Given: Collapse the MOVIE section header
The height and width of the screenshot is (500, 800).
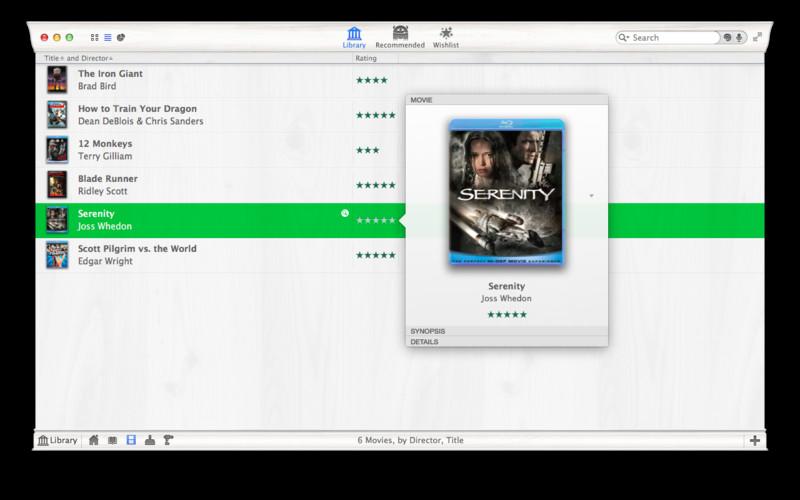Looking at the screenshot, I should [507, 100].
